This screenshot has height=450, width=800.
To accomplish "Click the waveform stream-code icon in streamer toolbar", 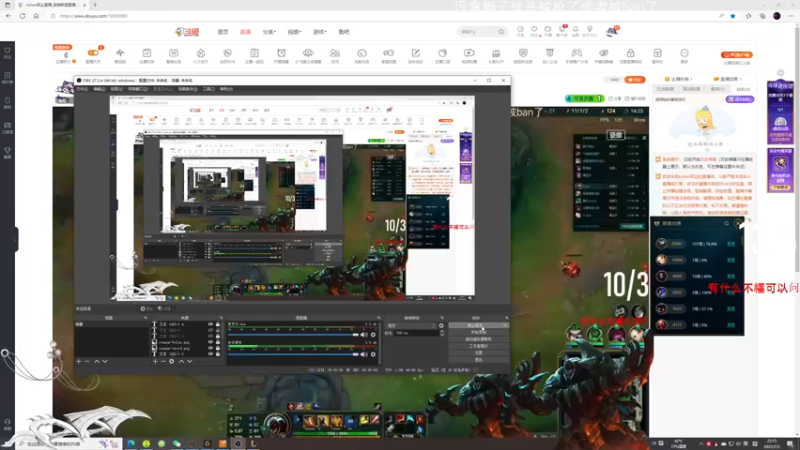I will pyautogui.click(x=120, y=53).
